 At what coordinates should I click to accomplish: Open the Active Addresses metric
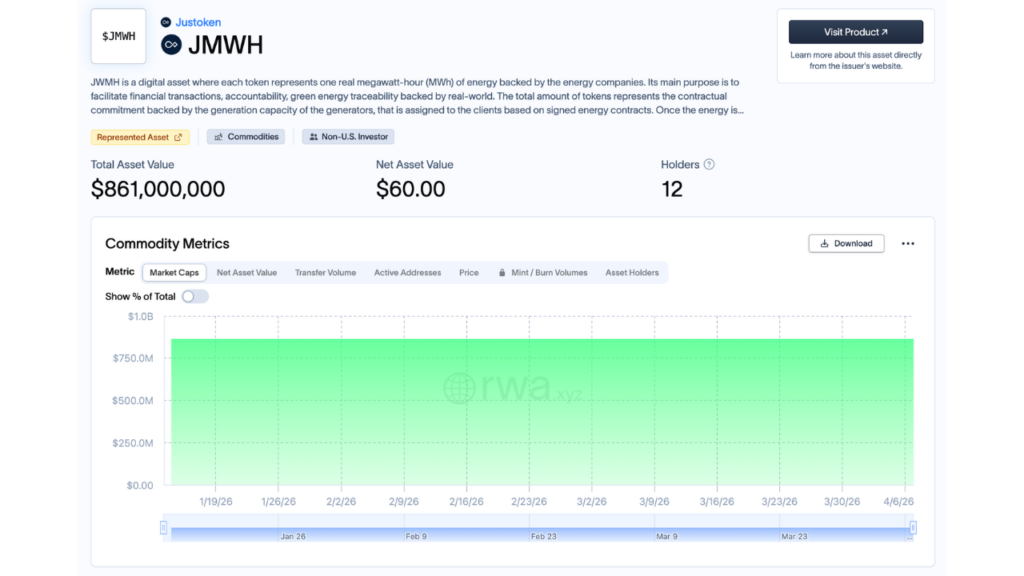pyautogui.click(x=407, y=272)
